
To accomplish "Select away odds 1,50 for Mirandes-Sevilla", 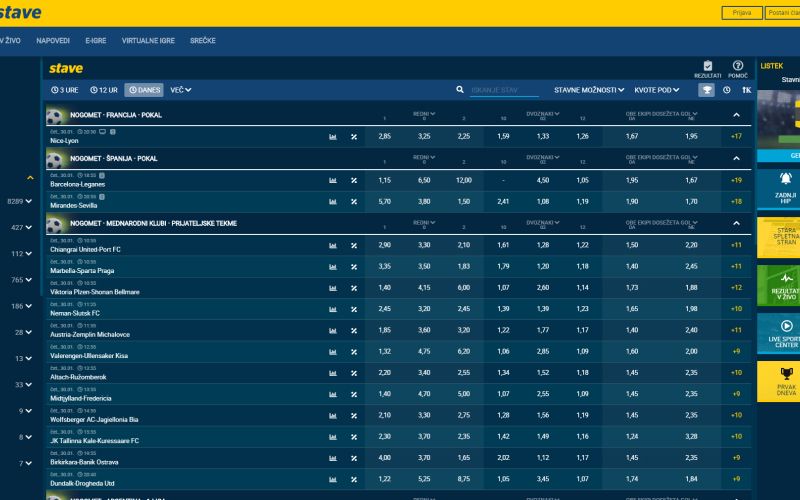I will point(463,202).
